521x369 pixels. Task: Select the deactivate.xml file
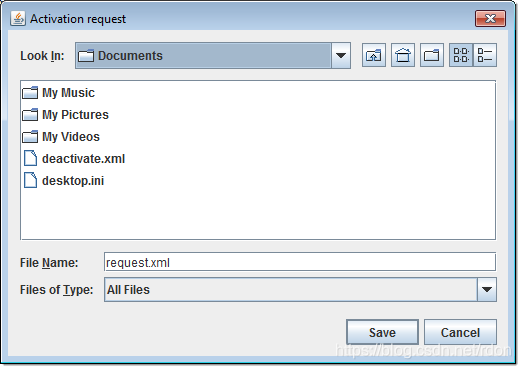pos(74,159)
